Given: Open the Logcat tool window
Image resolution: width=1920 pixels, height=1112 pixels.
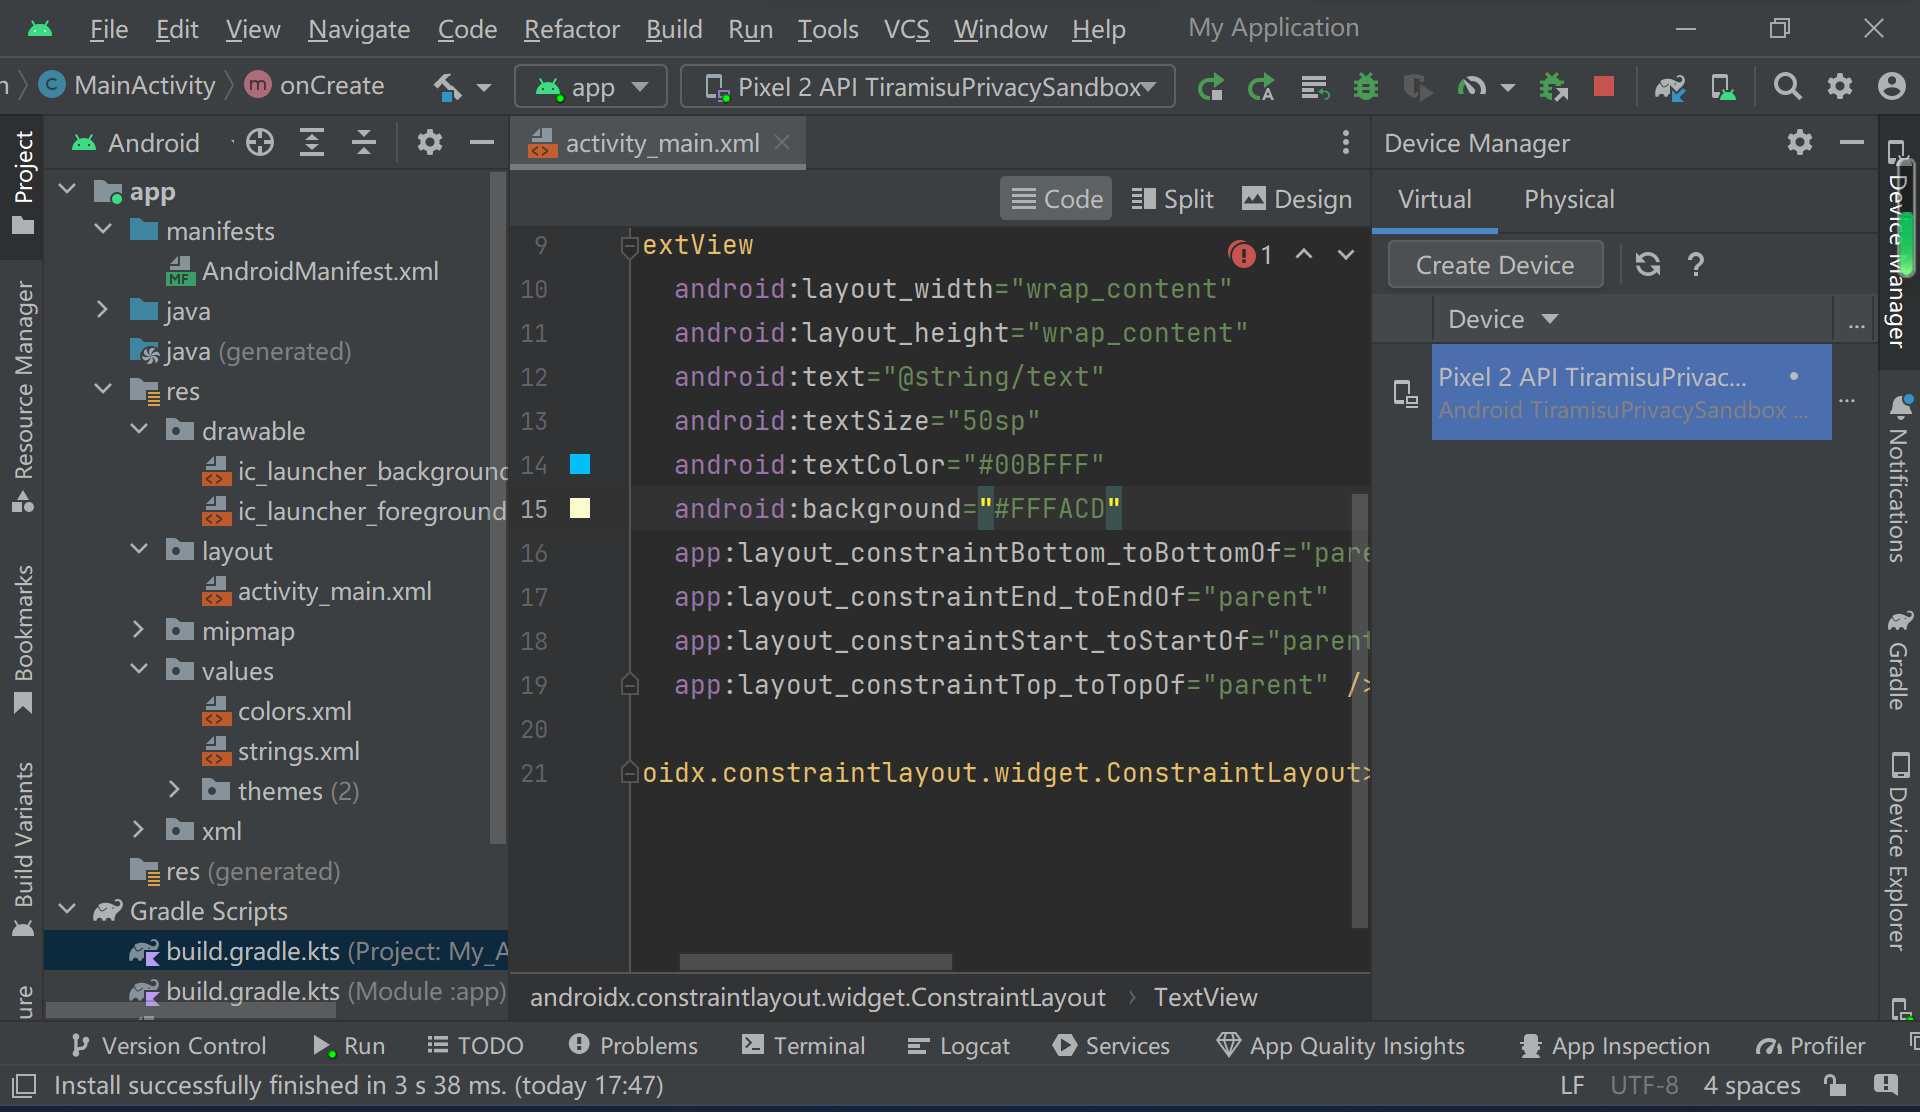Looking at the screenshot, I should coord(958,1046).
